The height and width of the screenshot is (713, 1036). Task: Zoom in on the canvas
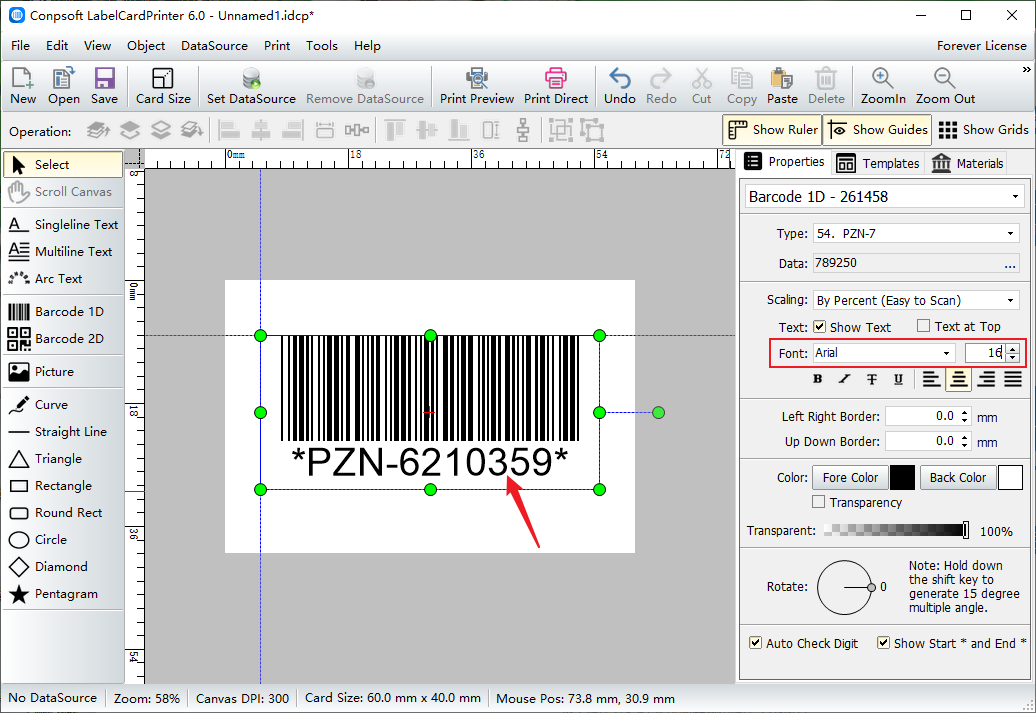pos(883,86)
